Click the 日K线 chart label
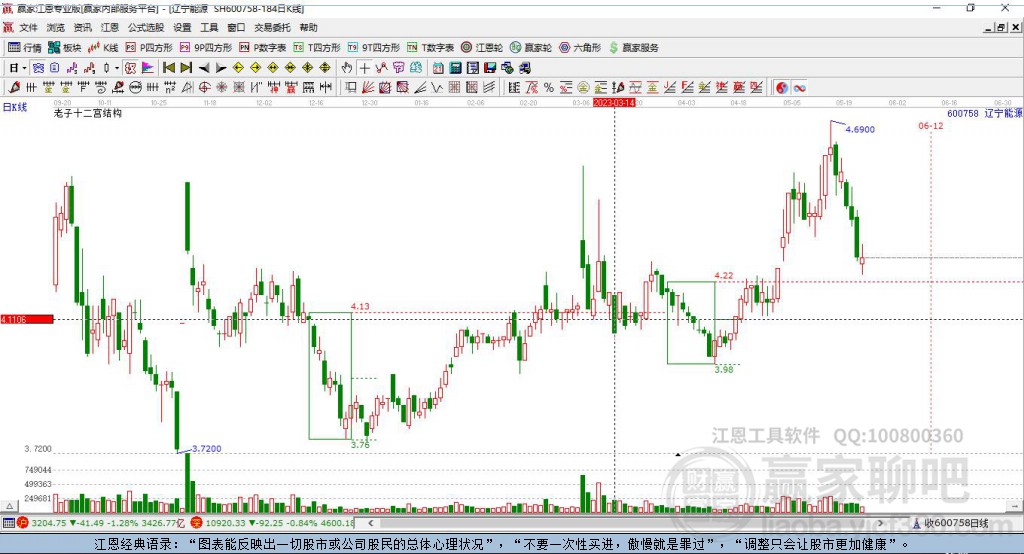 click(14, 107)
